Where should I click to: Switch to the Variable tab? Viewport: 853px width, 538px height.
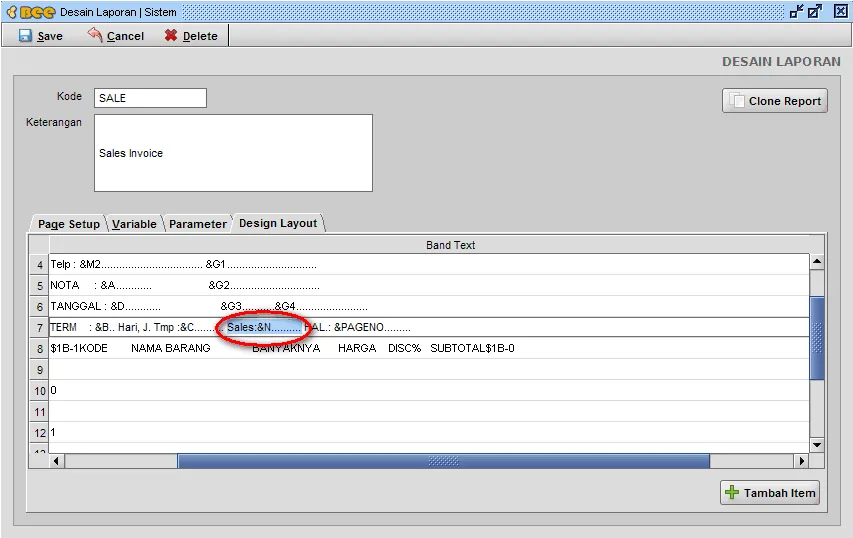coord(134,224)
